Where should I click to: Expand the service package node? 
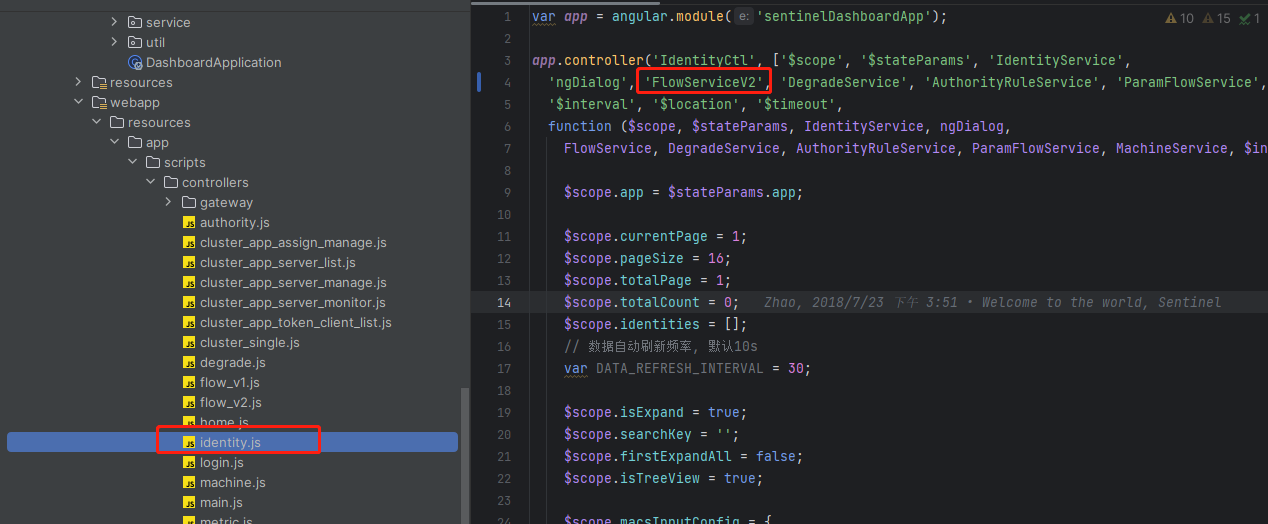tap(114, 22)
